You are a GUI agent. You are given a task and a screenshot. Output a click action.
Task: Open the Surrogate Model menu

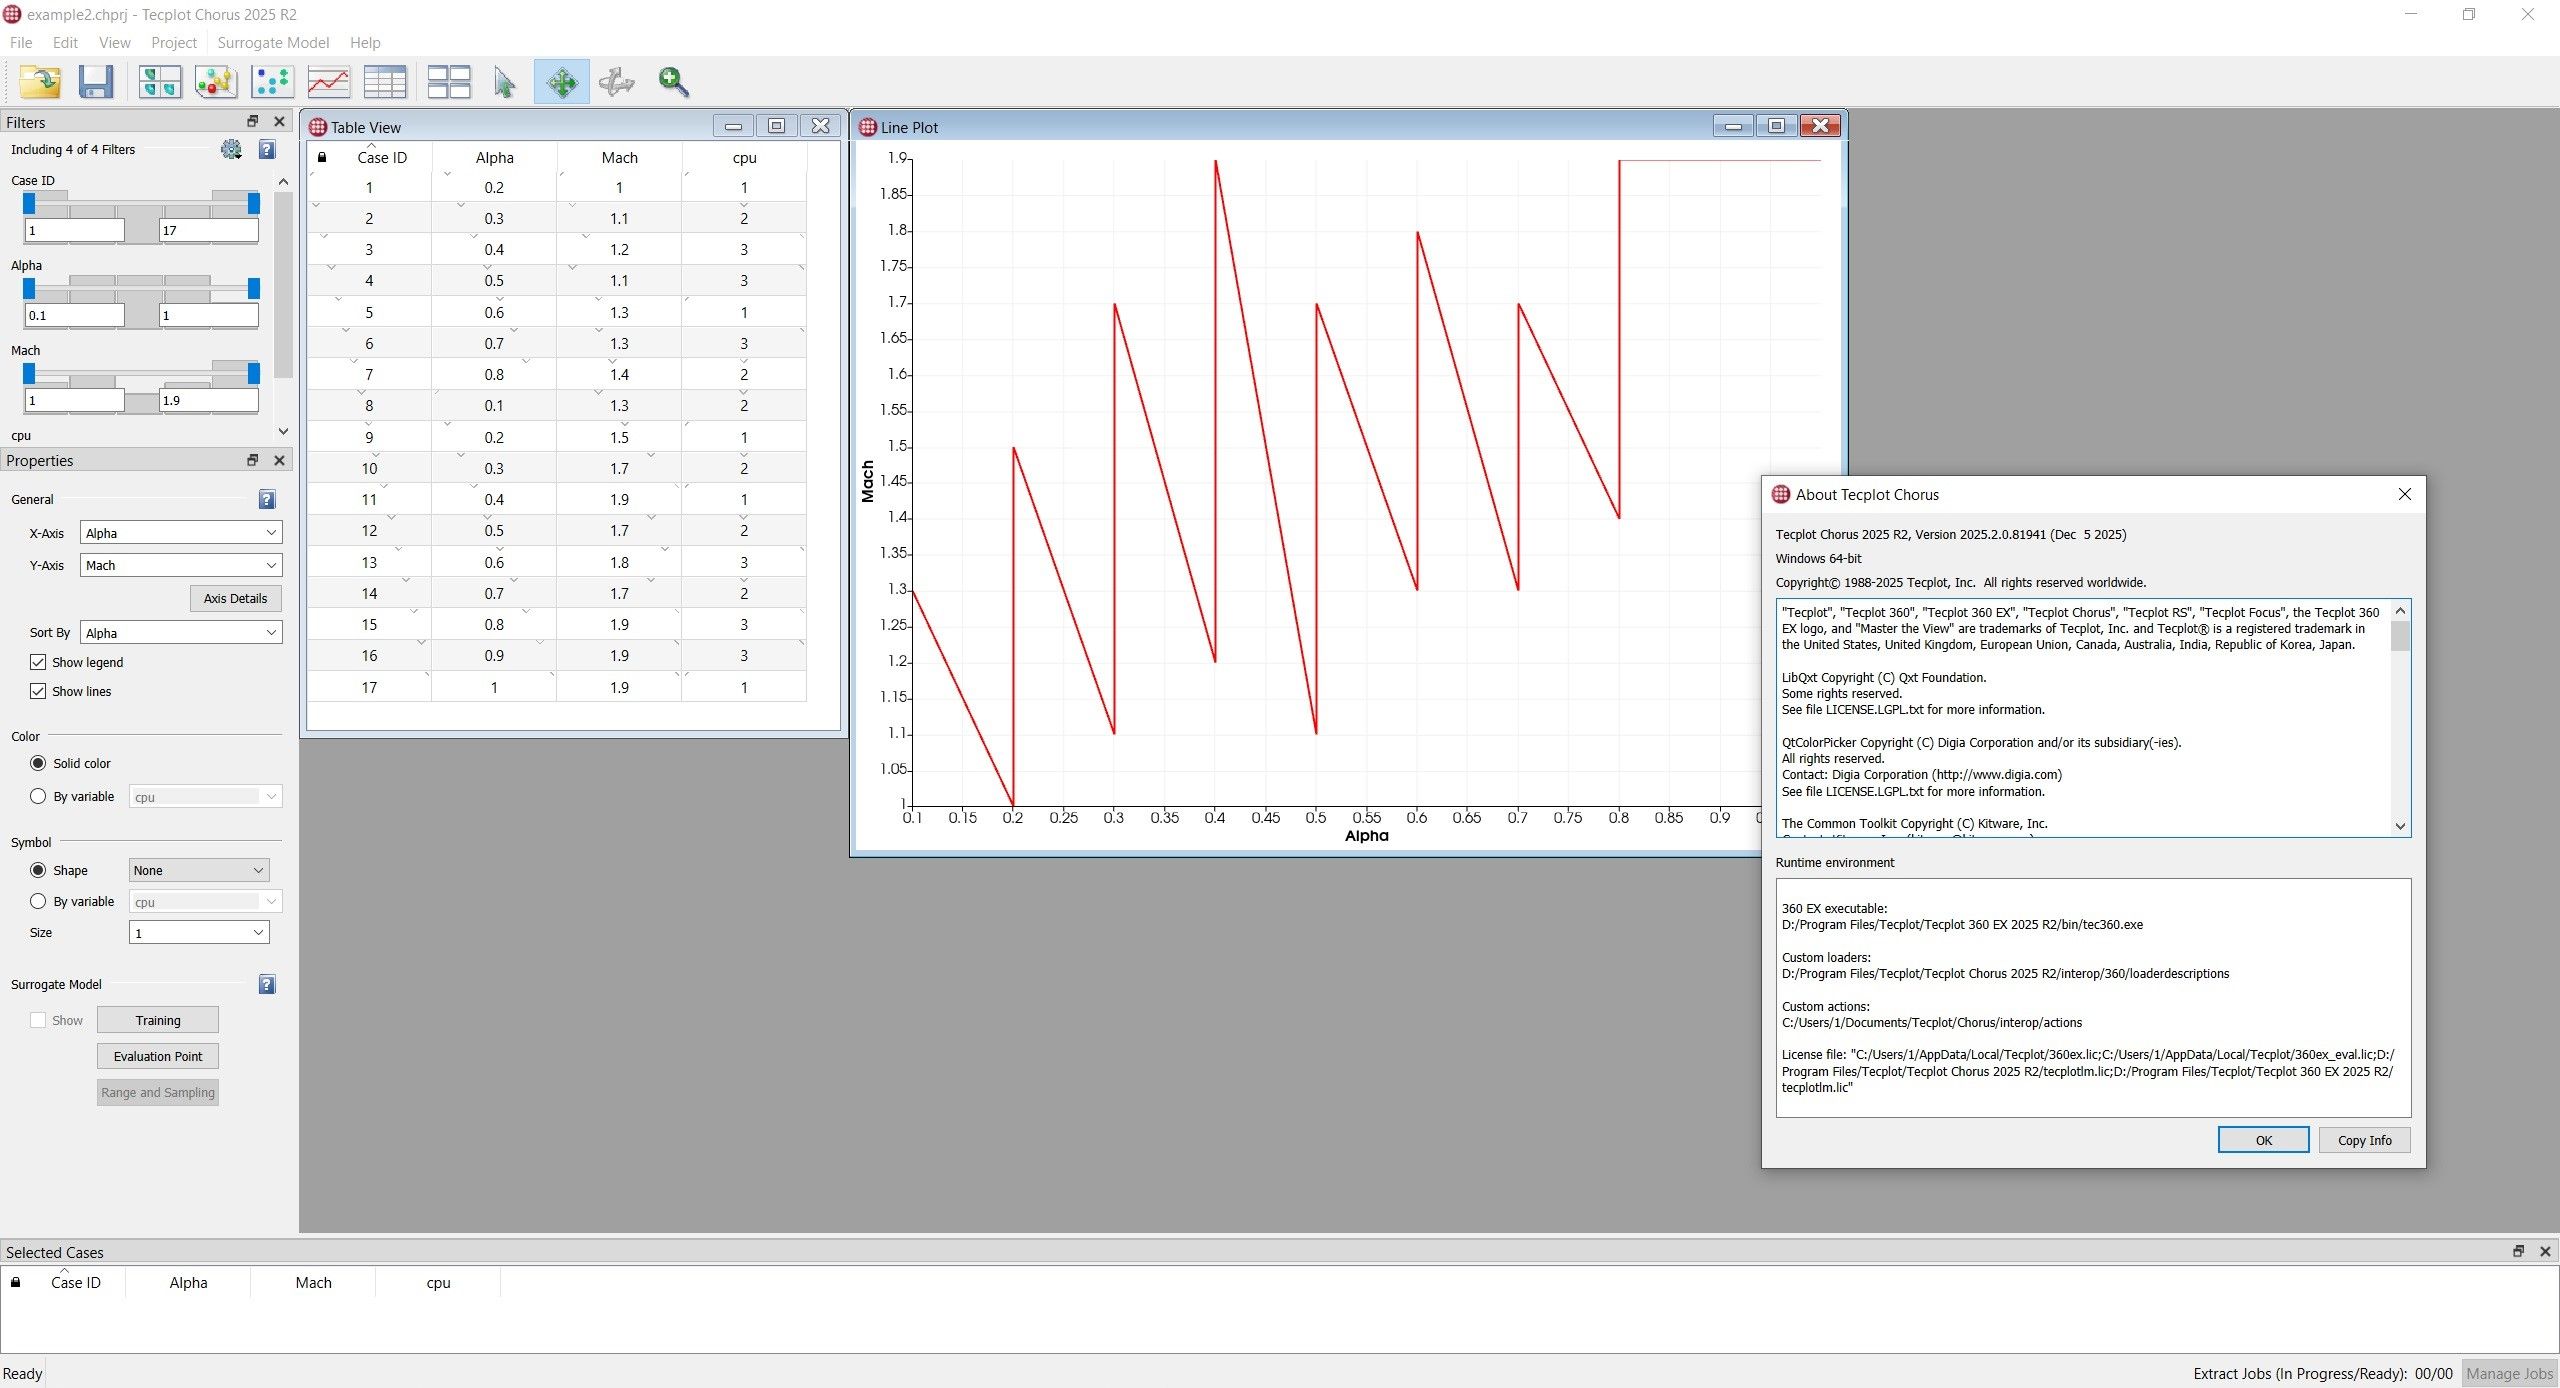coord(273,42)
